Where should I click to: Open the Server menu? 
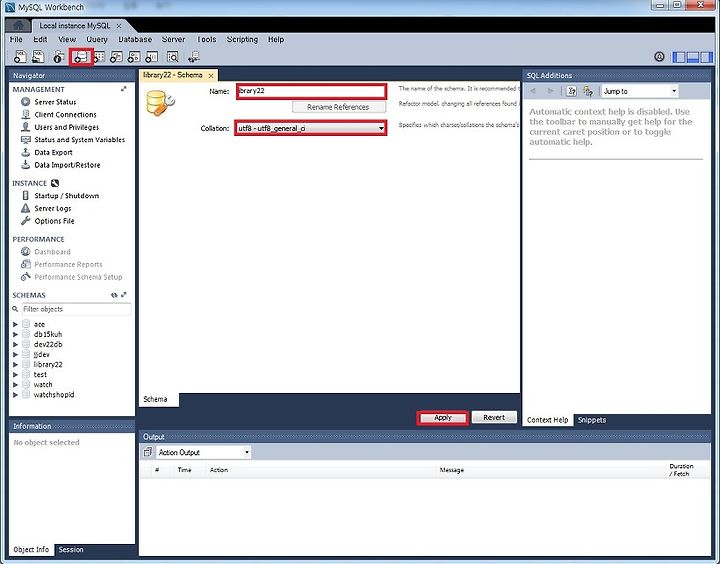coord(174,39)
